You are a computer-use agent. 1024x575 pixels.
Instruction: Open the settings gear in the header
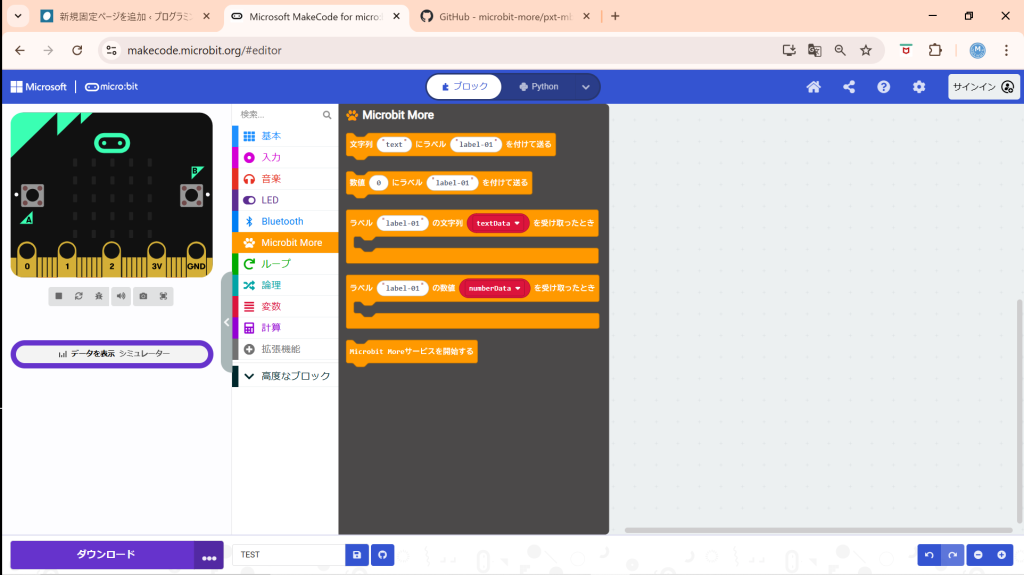pos(919,87)
